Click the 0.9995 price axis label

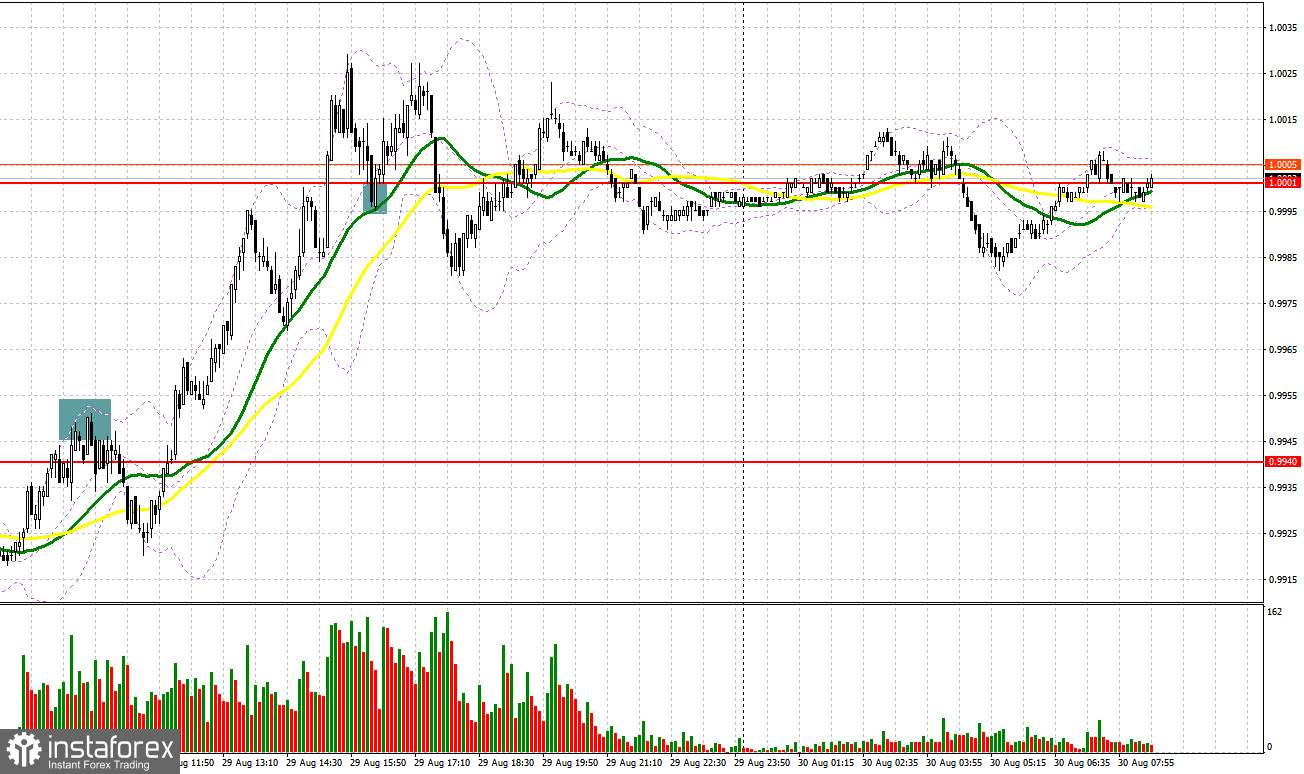1281,211
